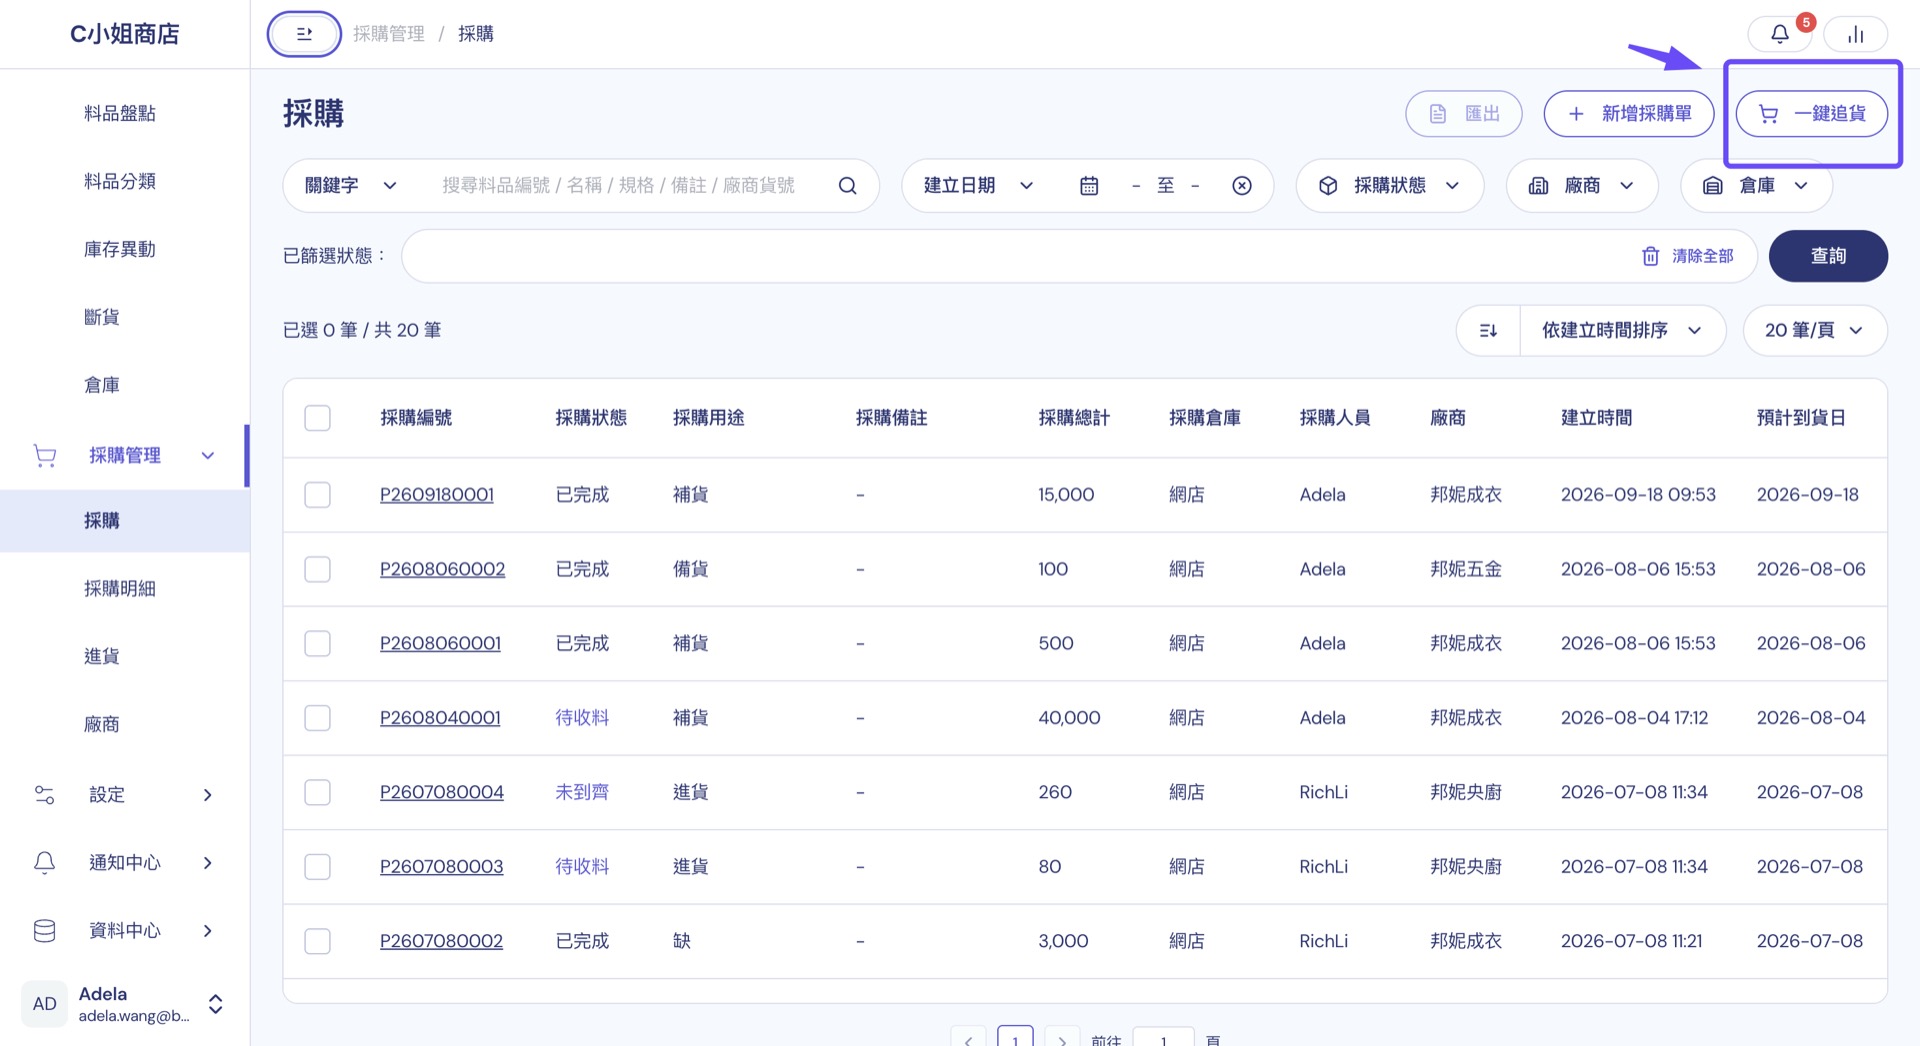Expand the 設定 sidebar section

coord(125,795)
